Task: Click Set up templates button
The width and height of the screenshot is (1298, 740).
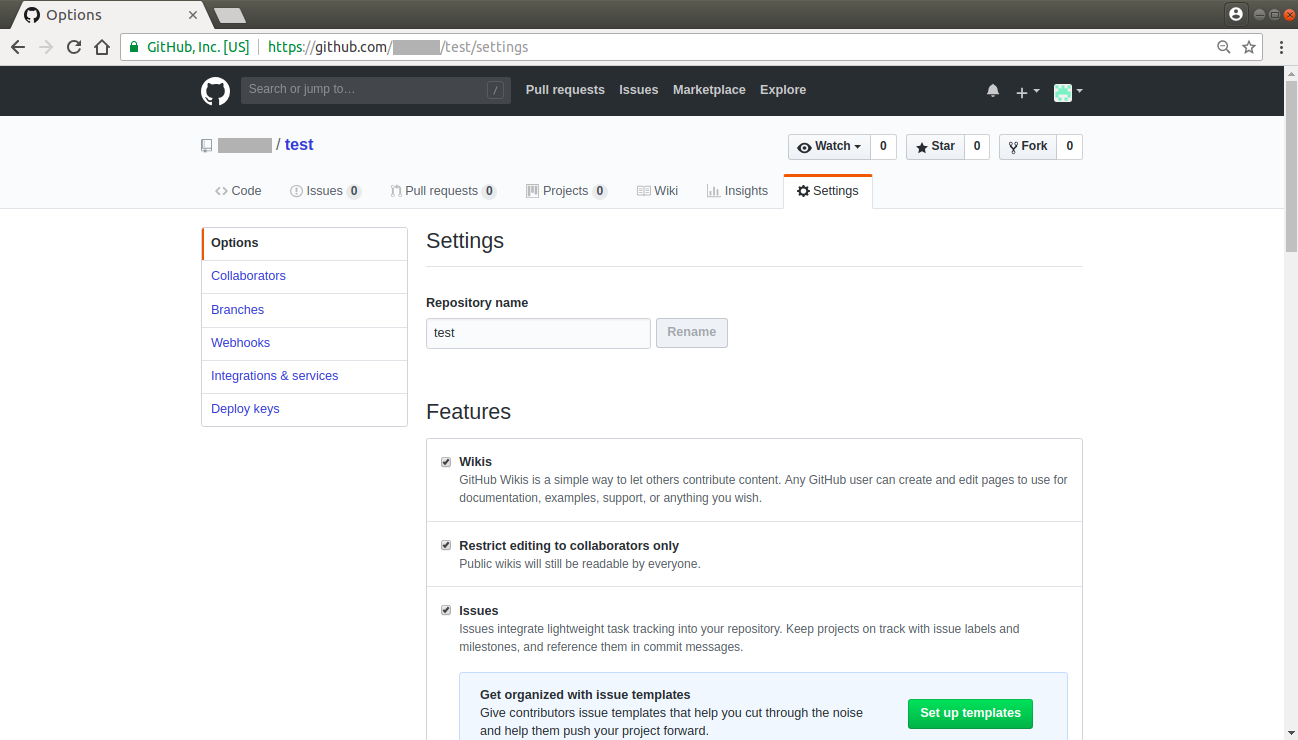Action: pos(970,713)
